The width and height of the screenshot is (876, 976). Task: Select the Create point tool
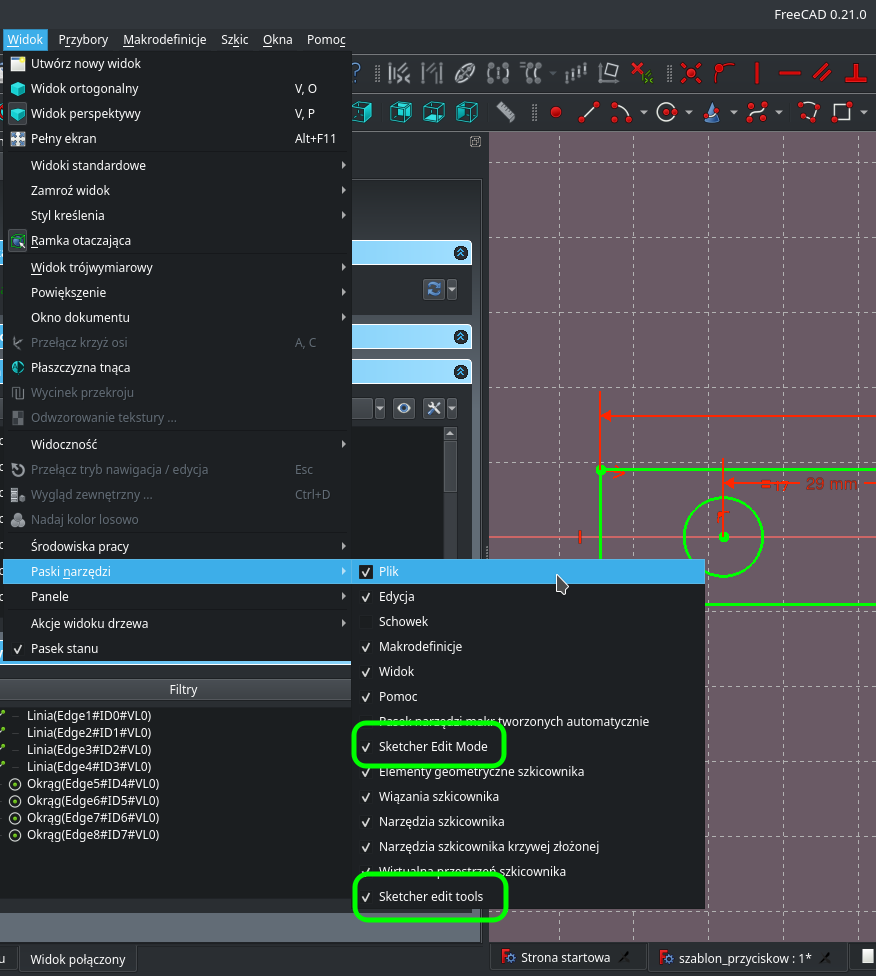[x=556, y=112]
